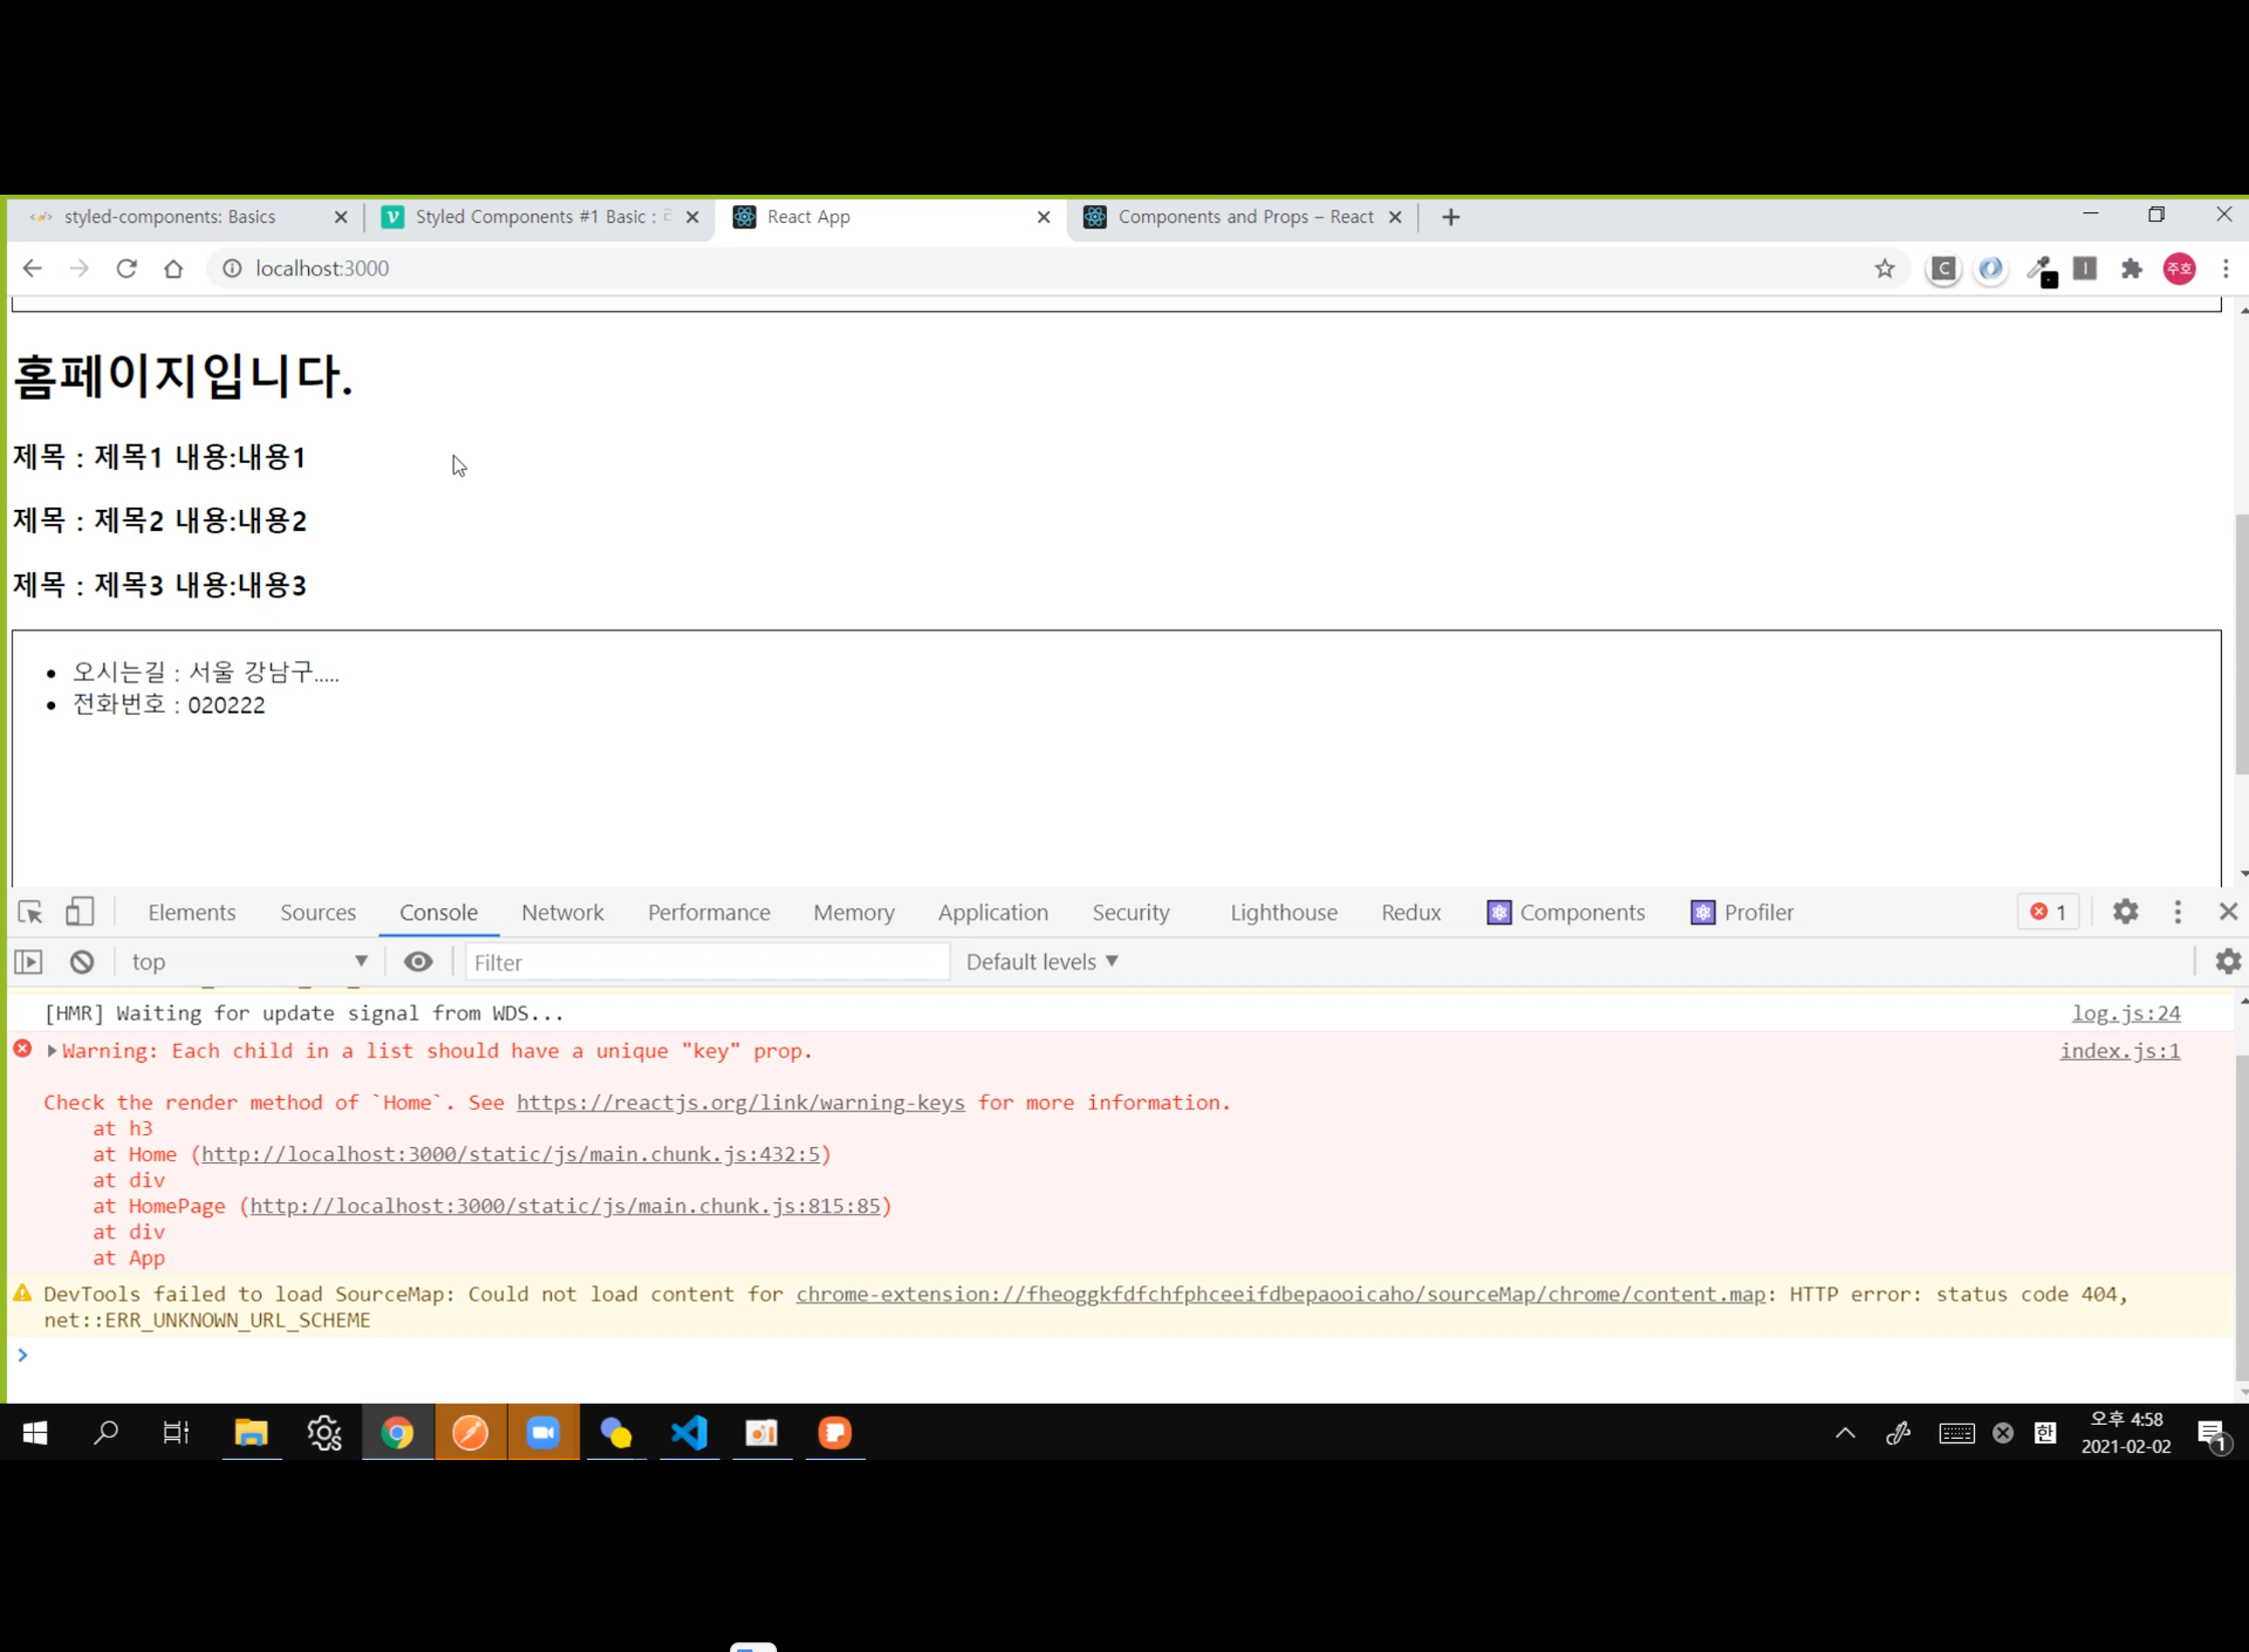The image size is (2249, 1652).
Task: Open Zoom from the taskbar
Action: pos(543,1433)
